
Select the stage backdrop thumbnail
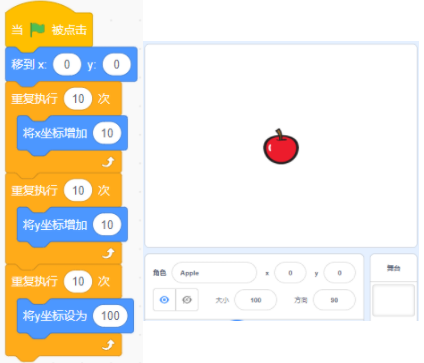click(x=393, y=300)
